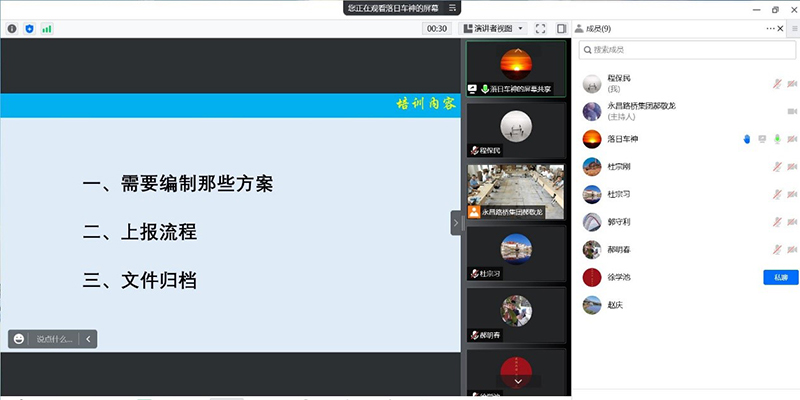Toggle muted microphone for 程保民
This screenshot has width=800, height=400.
click(x=777, y=84)
